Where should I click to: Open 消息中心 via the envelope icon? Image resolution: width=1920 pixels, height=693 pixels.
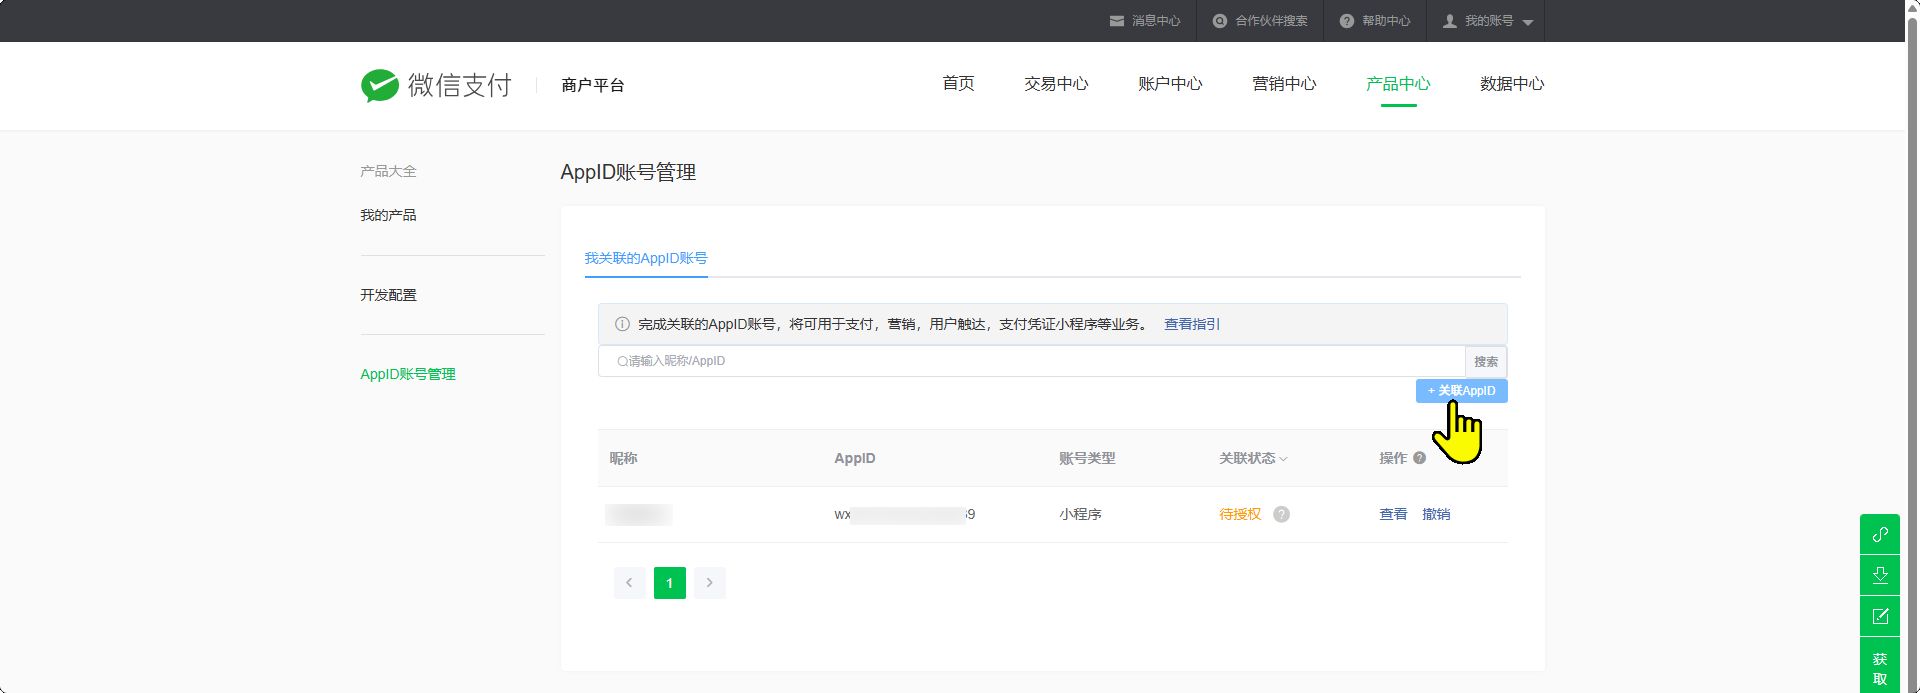[x=1116, y=21]
